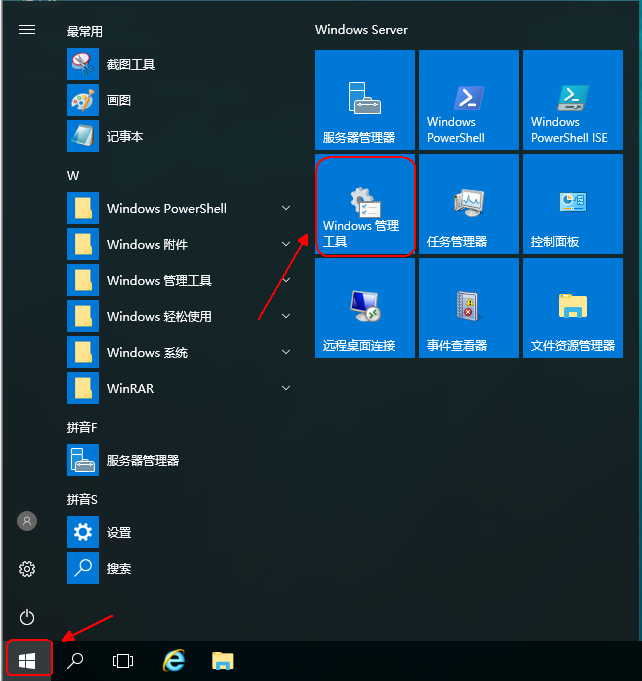Open the Windows PowerShell folder in list
Image resolution: width=642 pixels, height=681 pixels.
178,208
